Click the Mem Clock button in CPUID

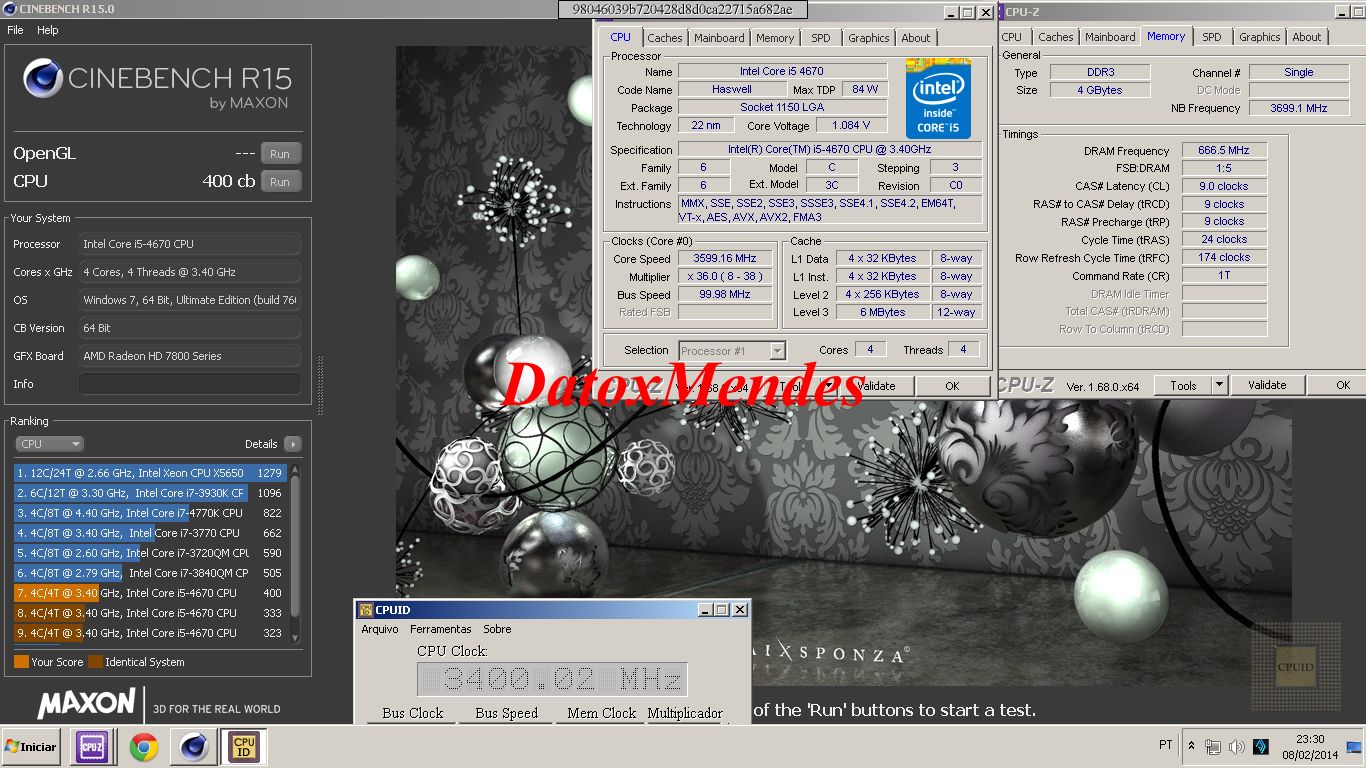coord(601,714)
